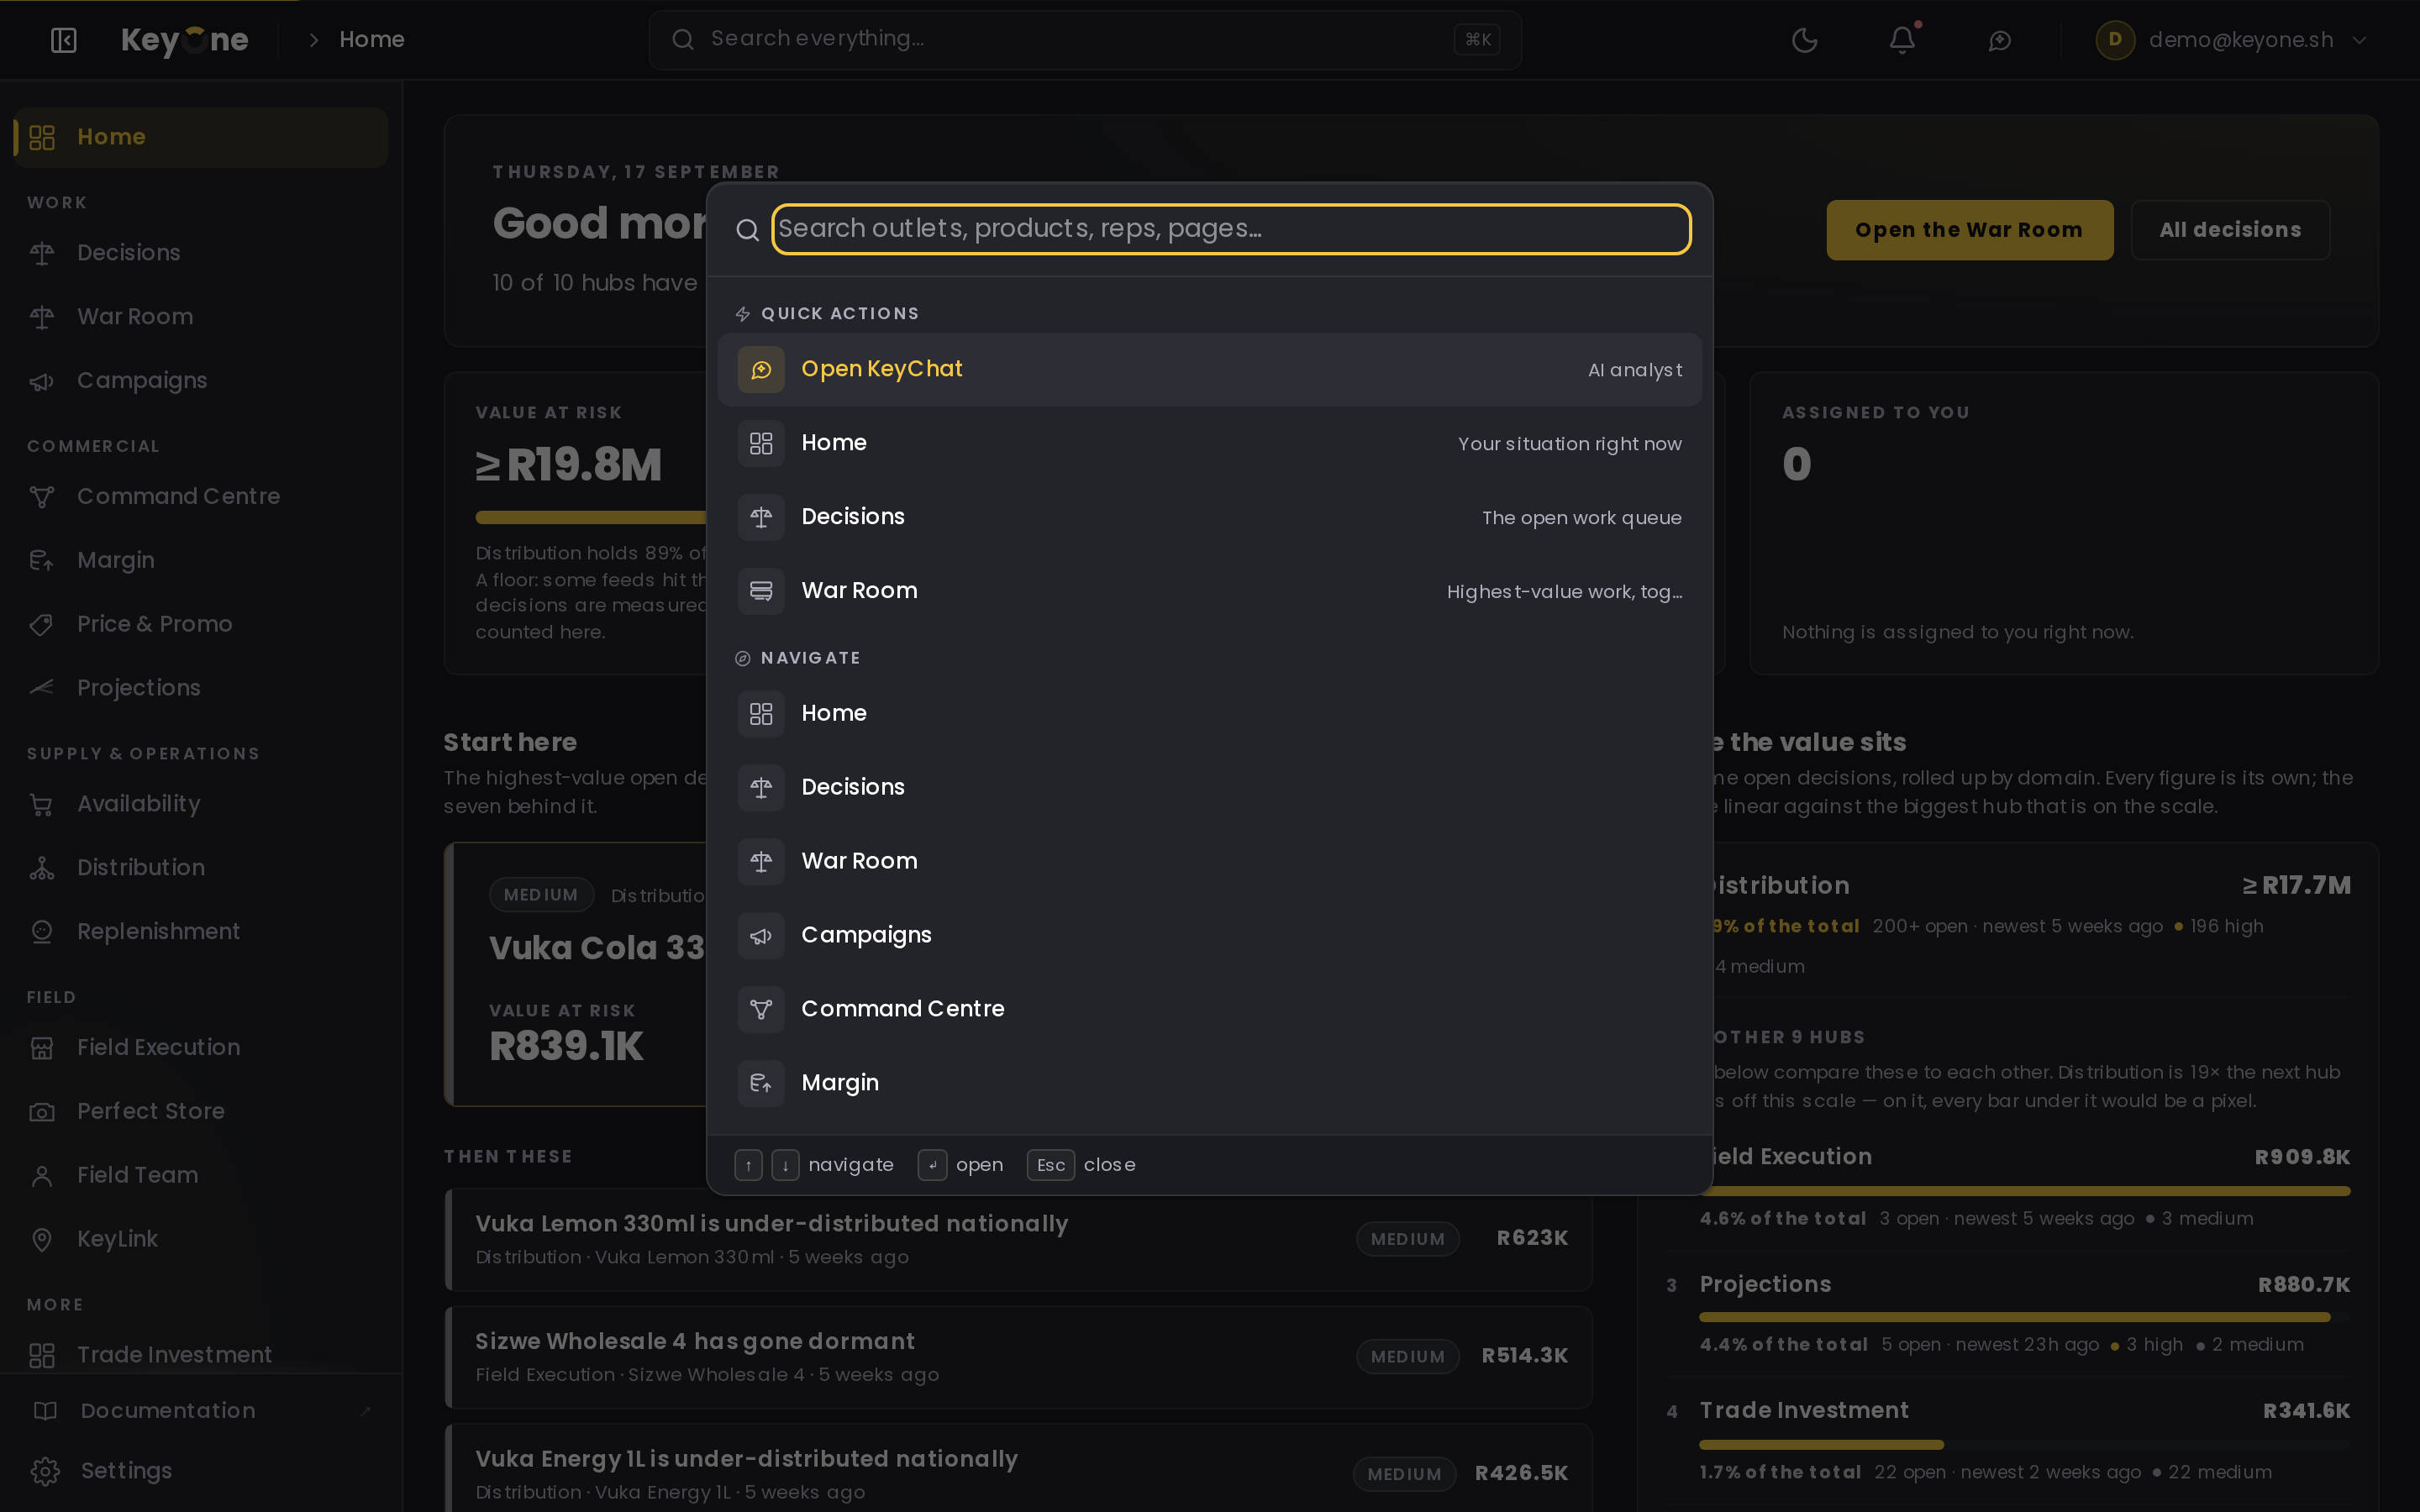Open Margin icon in palette
2420x1512 pixels.
click(x=761, y=1083)
